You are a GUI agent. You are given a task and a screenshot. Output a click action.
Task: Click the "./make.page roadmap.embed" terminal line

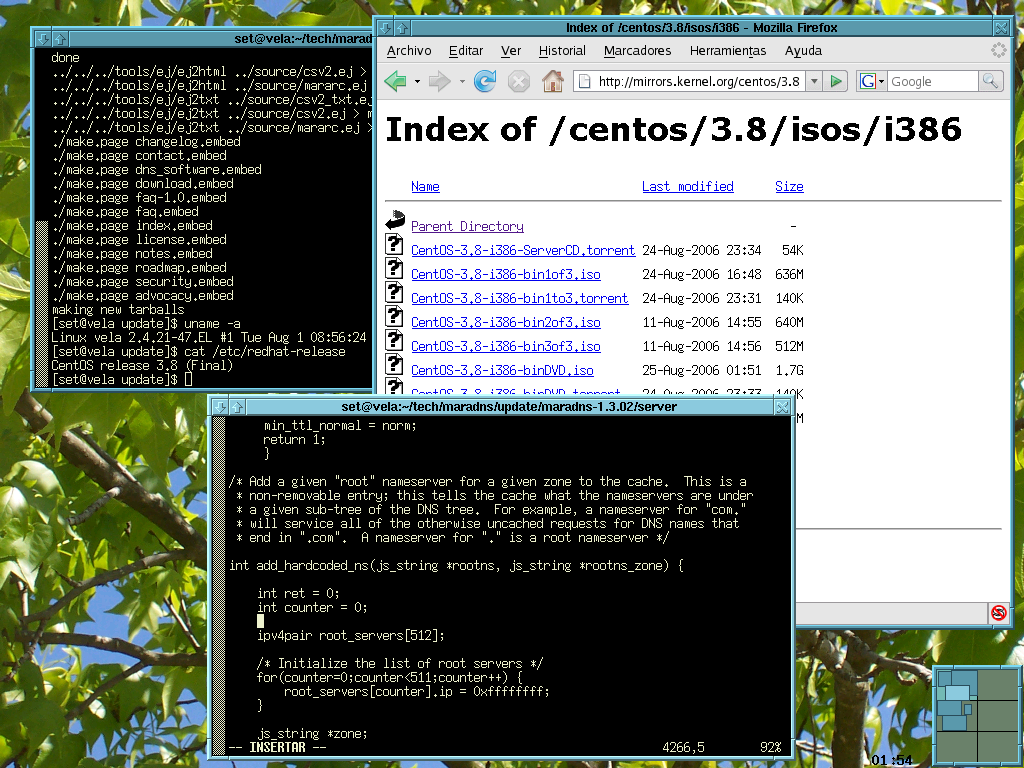coord(138,268)
